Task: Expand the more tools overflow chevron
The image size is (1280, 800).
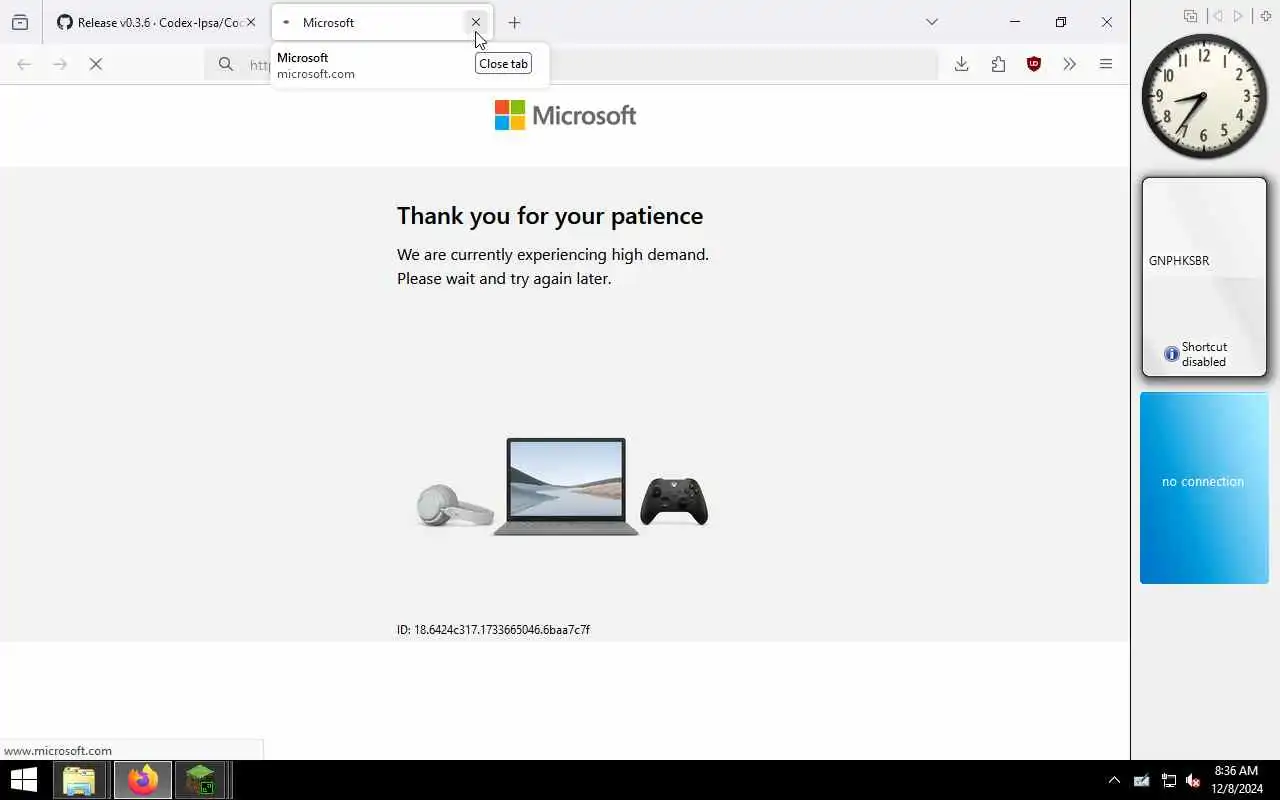Action: (1070, 64)
